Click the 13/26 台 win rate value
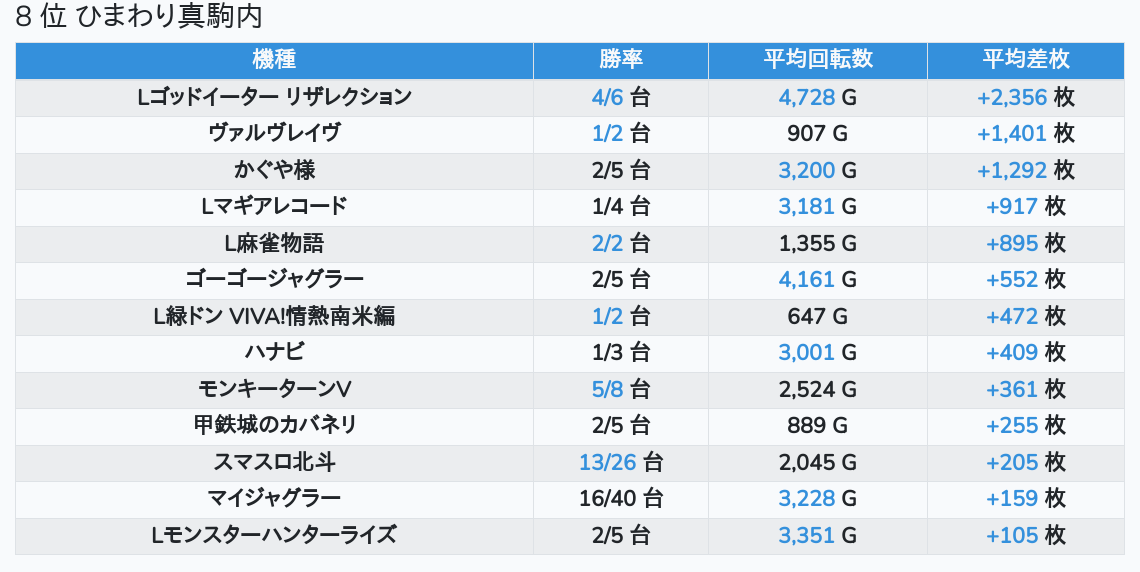 [x=621, y=462]
